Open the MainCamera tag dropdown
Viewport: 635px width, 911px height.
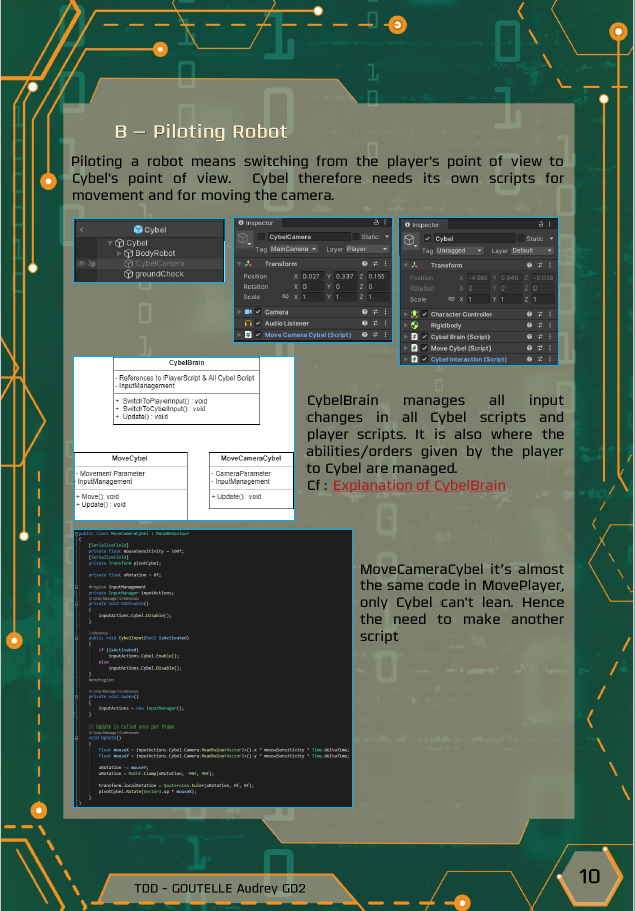coord(293,249)
